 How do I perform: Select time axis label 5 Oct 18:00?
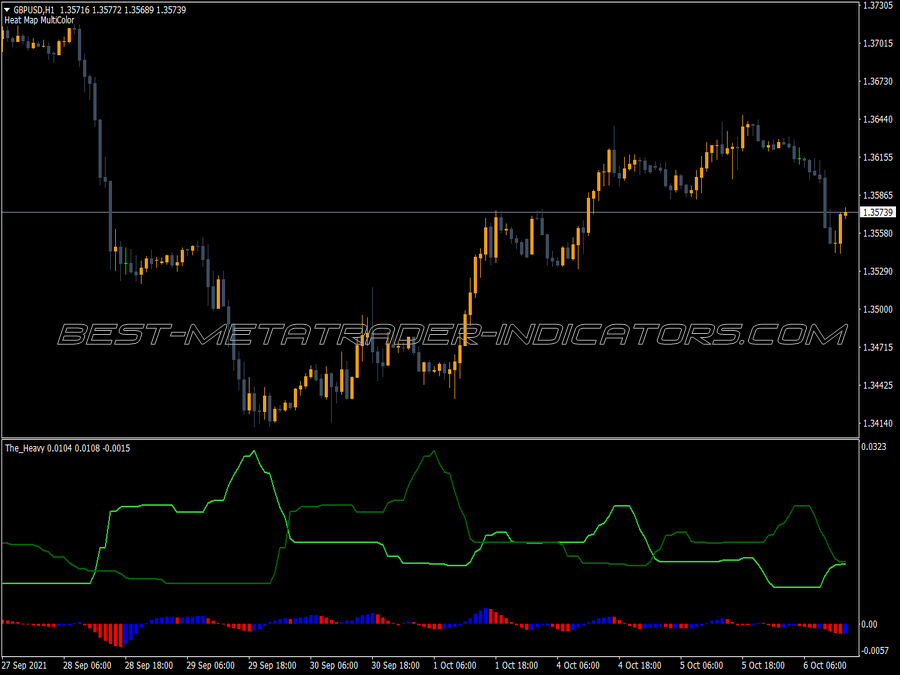coord(763,665)
